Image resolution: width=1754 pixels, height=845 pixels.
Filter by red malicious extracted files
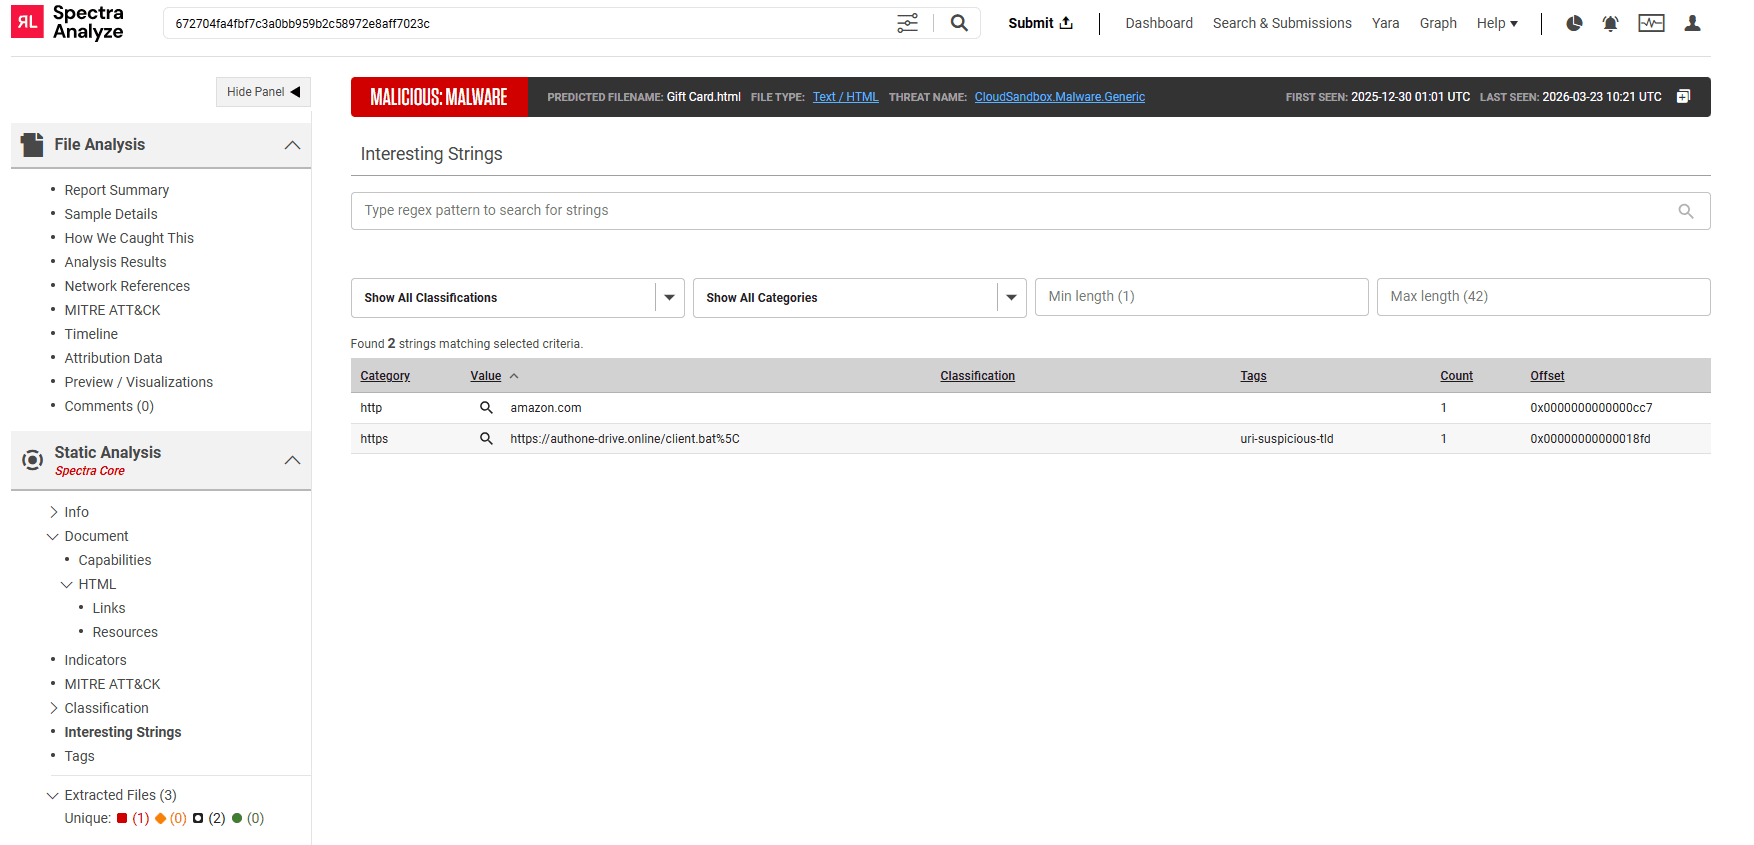click(123, 818)
